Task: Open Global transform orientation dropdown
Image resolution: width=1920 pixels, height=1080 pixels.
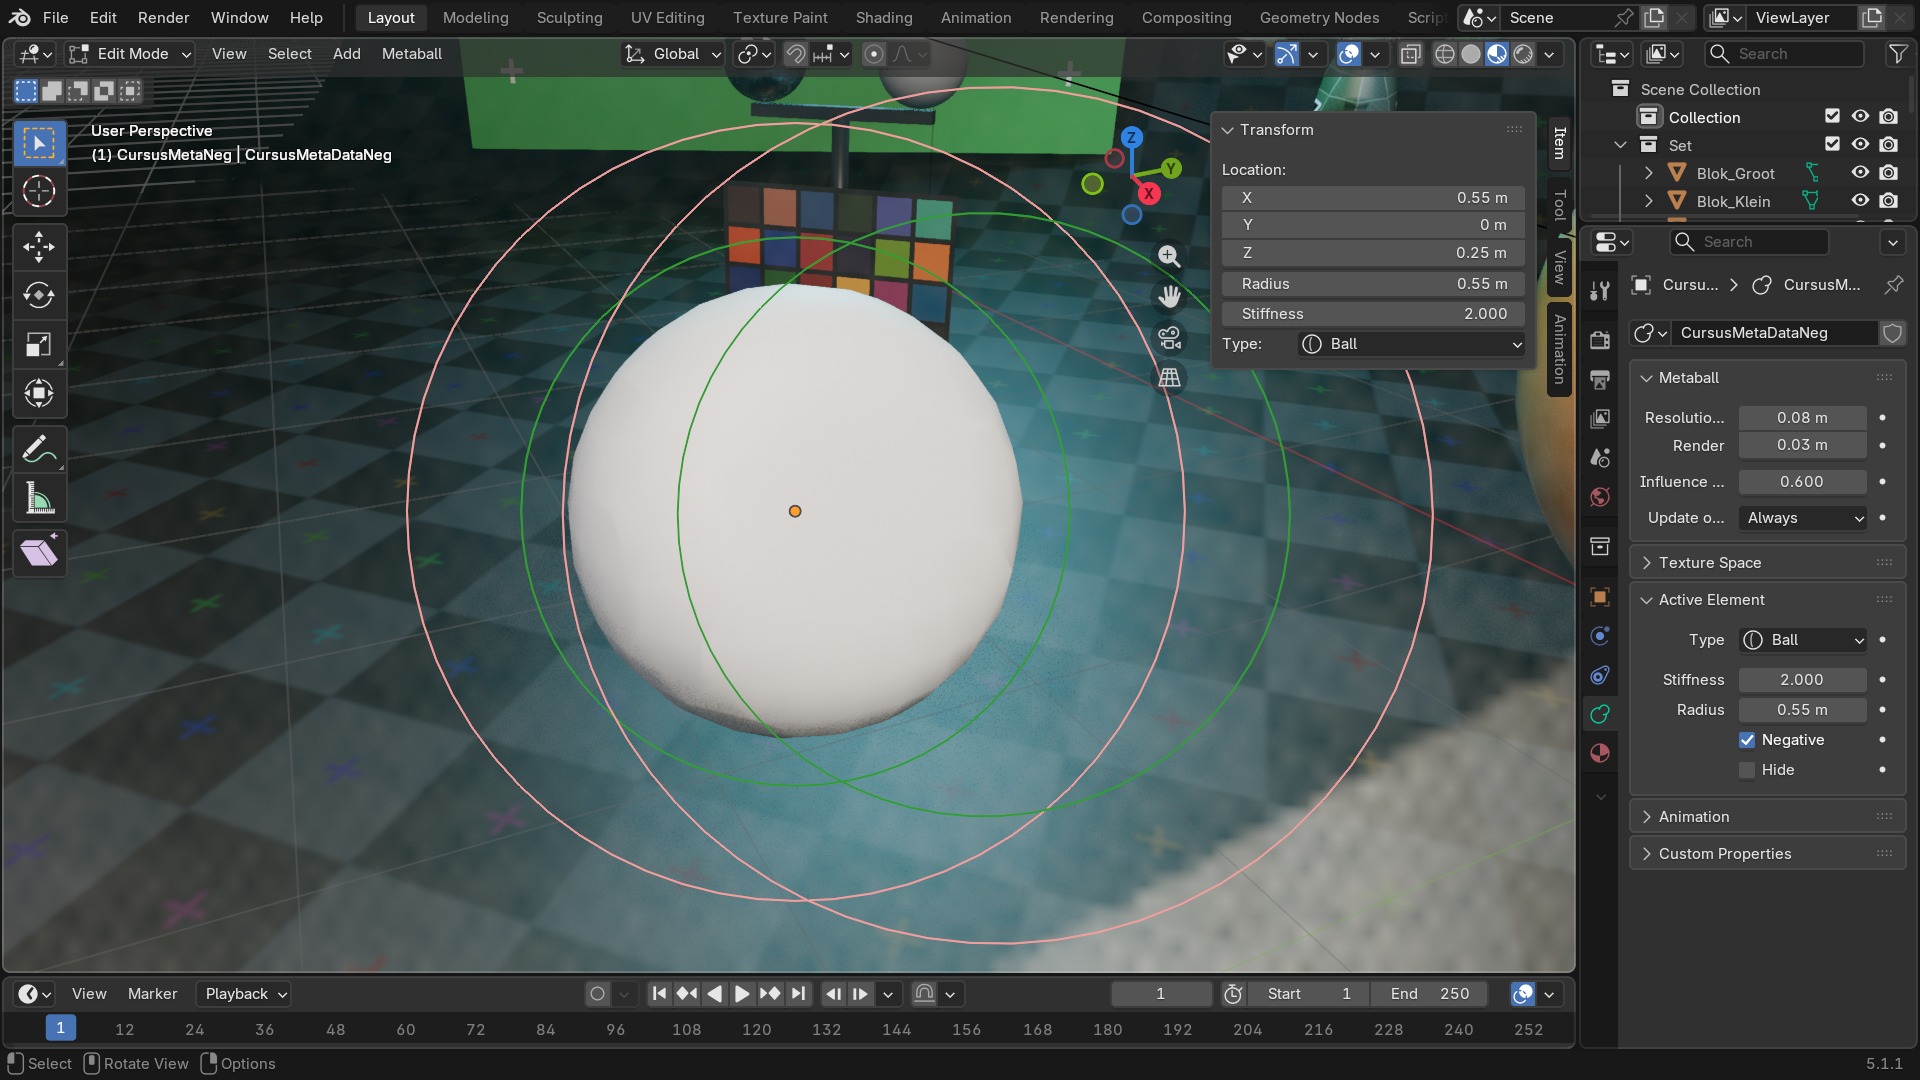Action: tap(672, 54)
